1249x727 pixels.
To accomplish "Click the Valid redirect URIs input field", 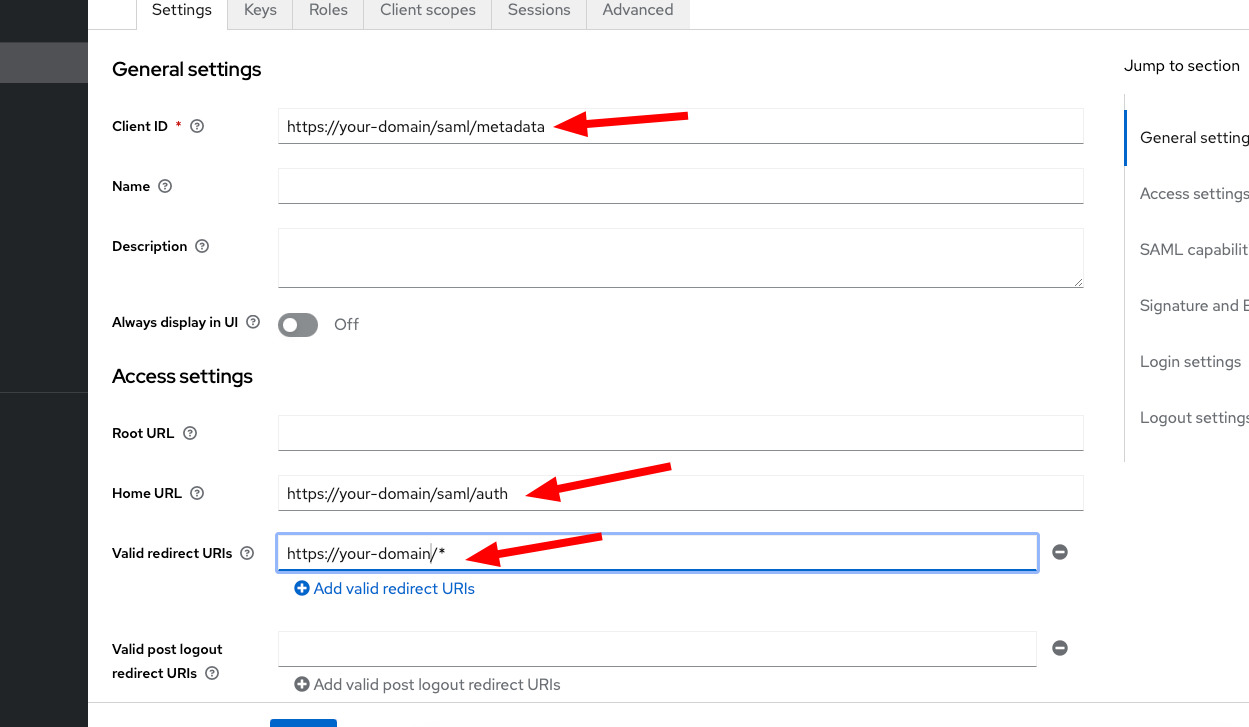I will pos(657,553).
